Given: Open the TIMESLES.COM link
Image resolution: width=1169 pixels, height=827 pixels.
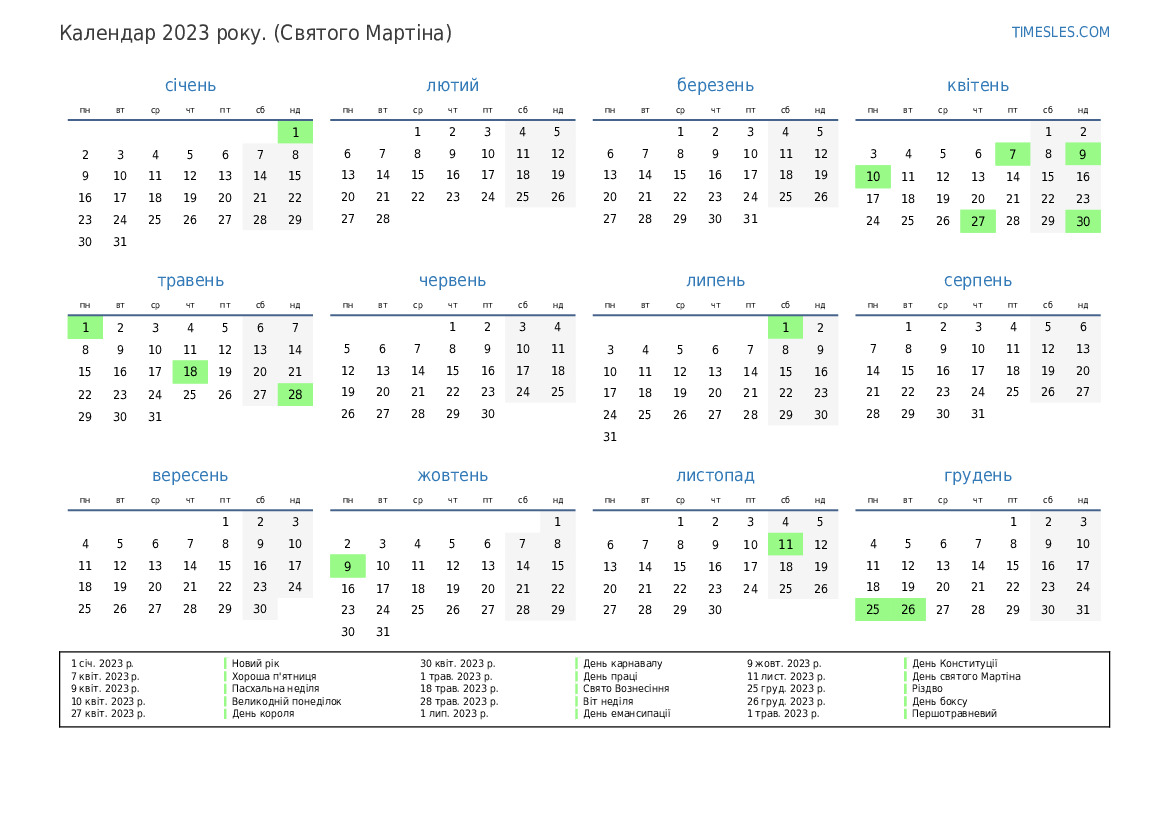Looking at the screenshot, I should pyautogui.click(x=1060, y=32).
